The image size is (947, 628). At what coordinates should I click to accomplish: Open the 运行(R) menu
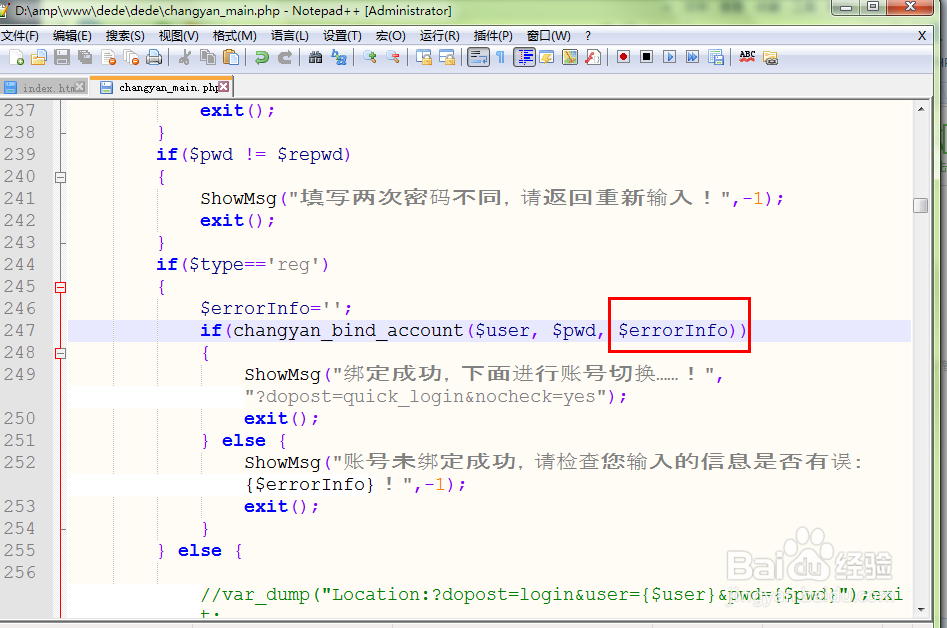[440, 36]
